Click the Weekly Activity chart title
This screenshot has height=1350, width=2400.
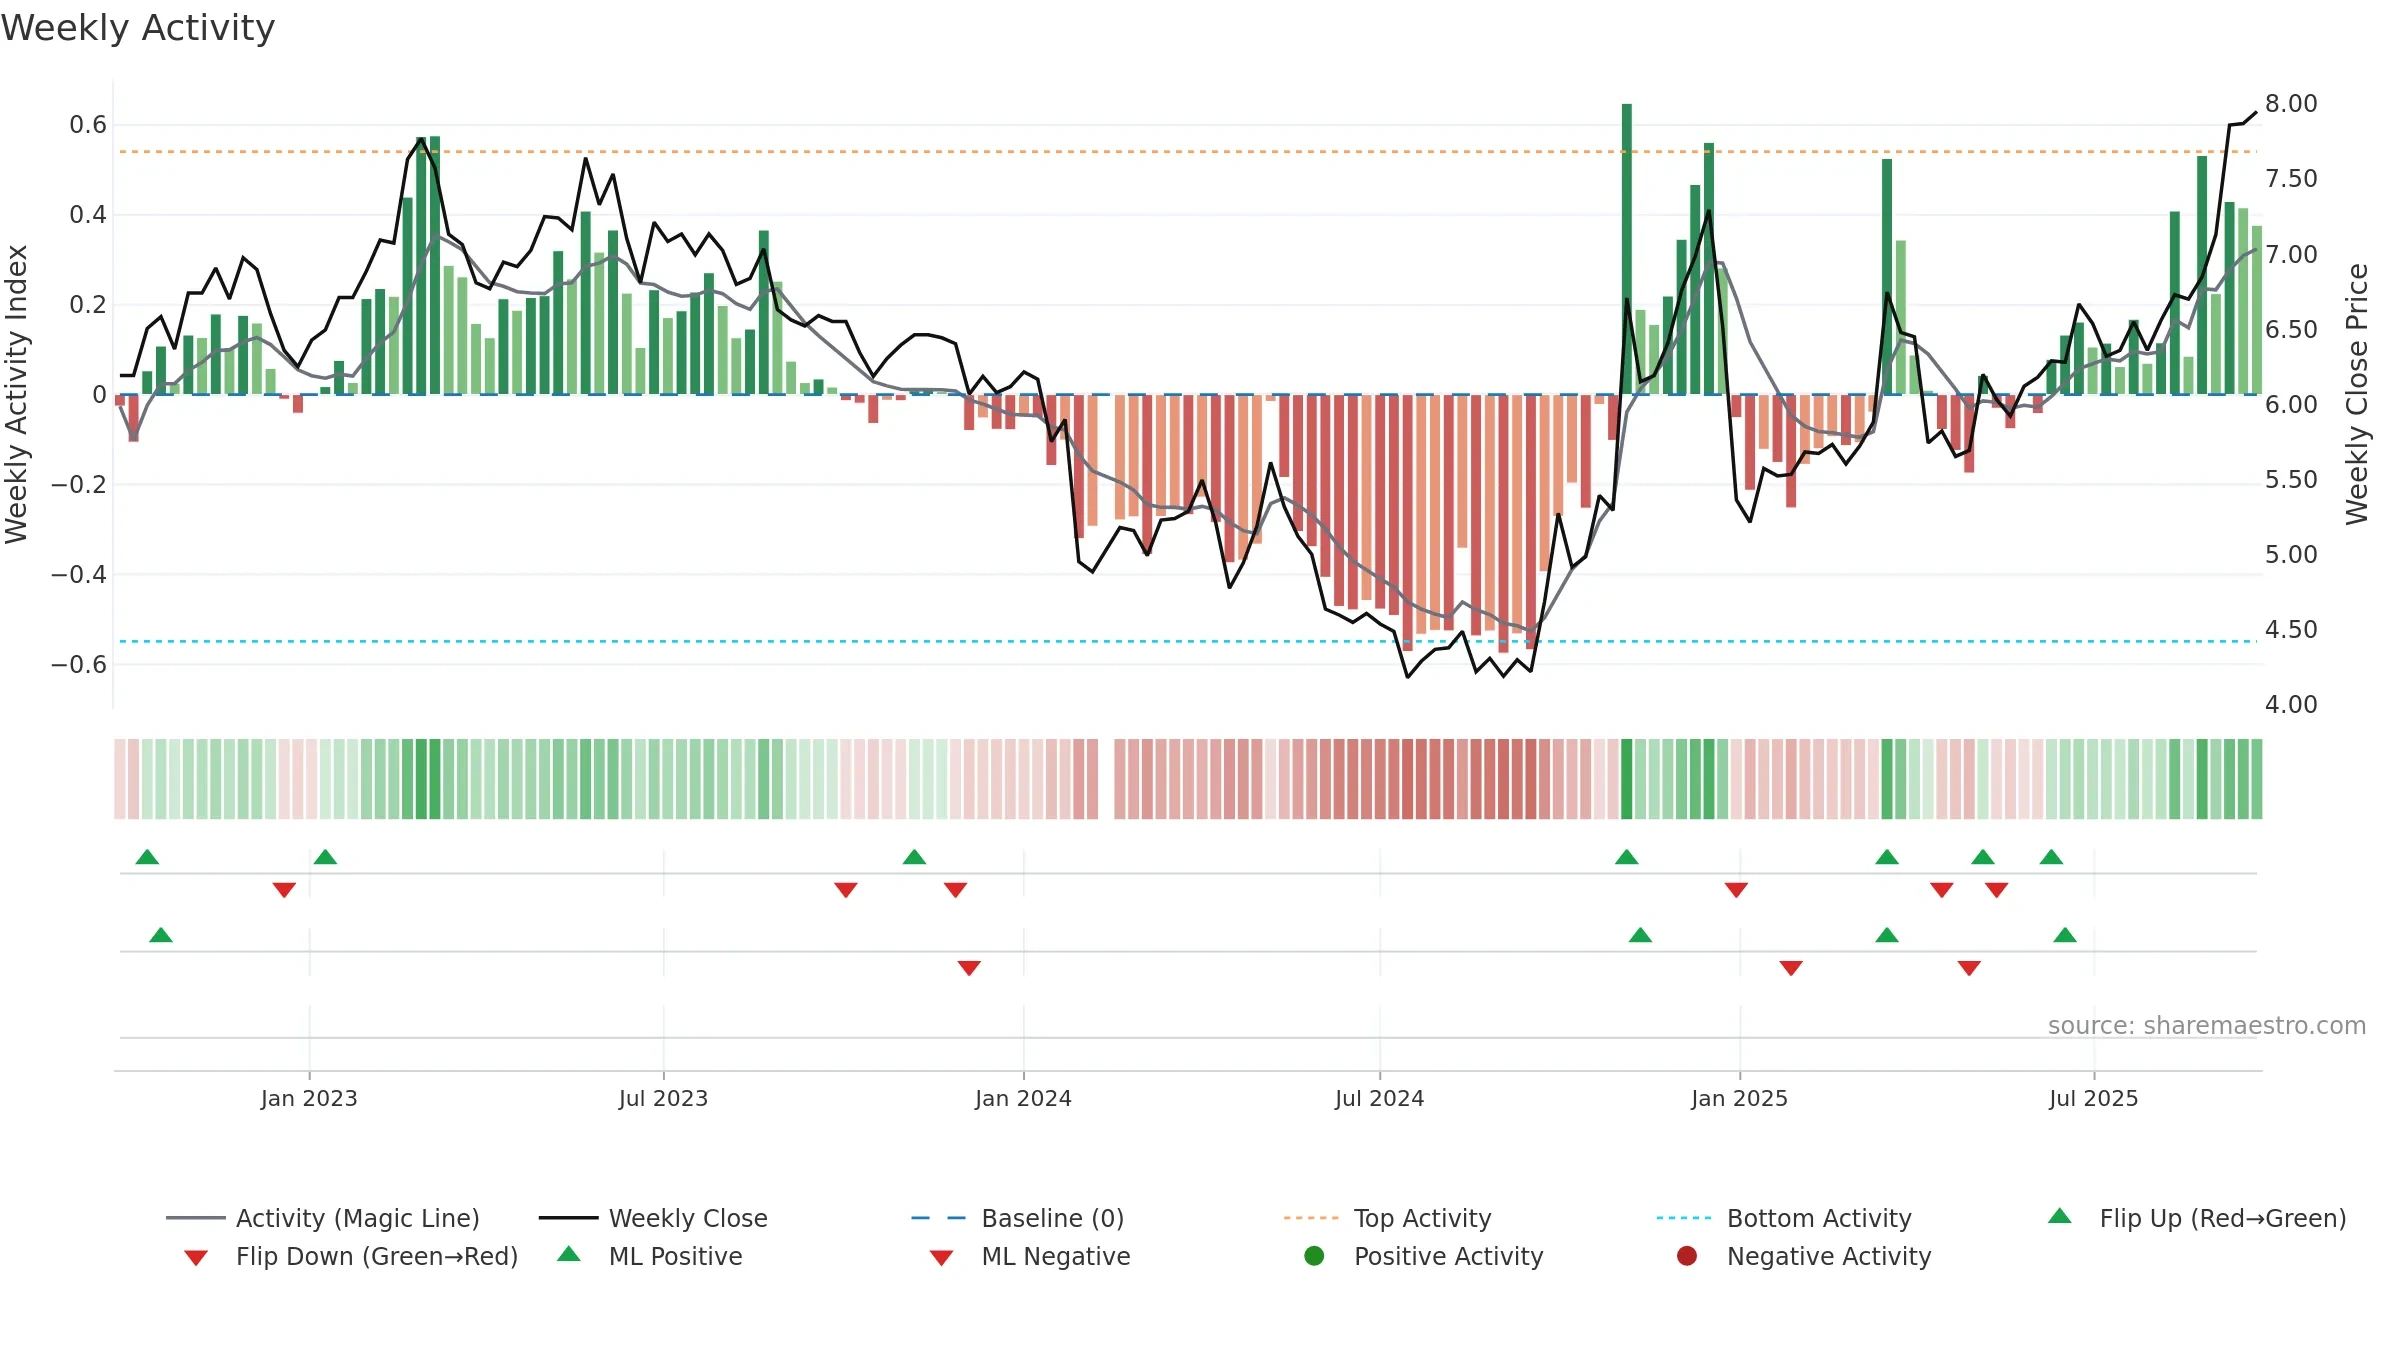138,28
